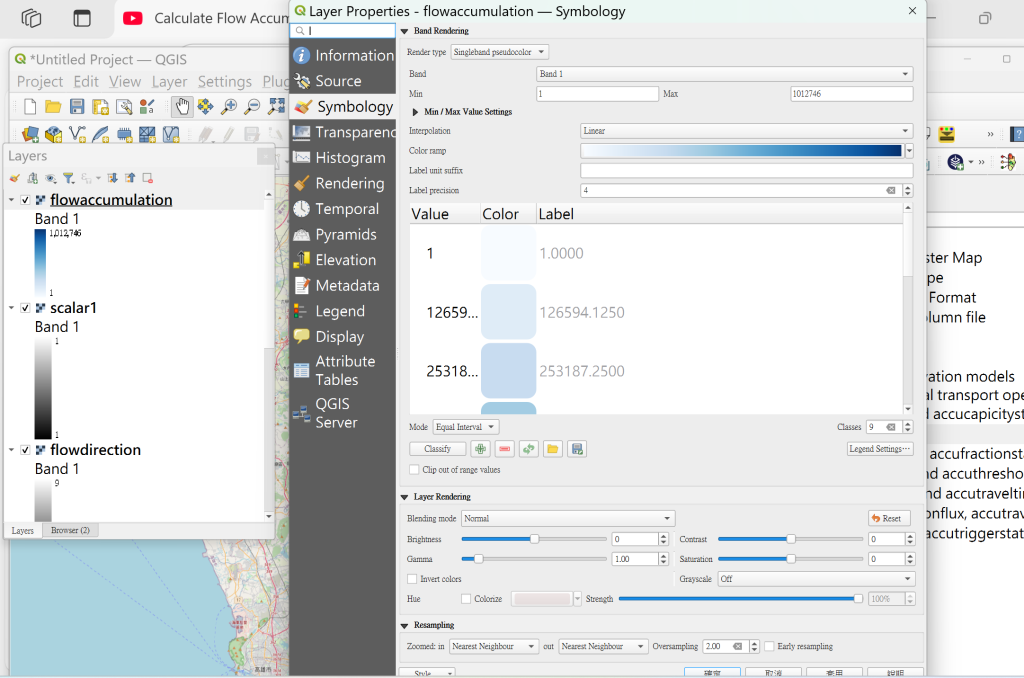Image resolution: width=1024 pixels, height=678 pixels.
Task: Click the Classify button
Action: tap(438, 449)
